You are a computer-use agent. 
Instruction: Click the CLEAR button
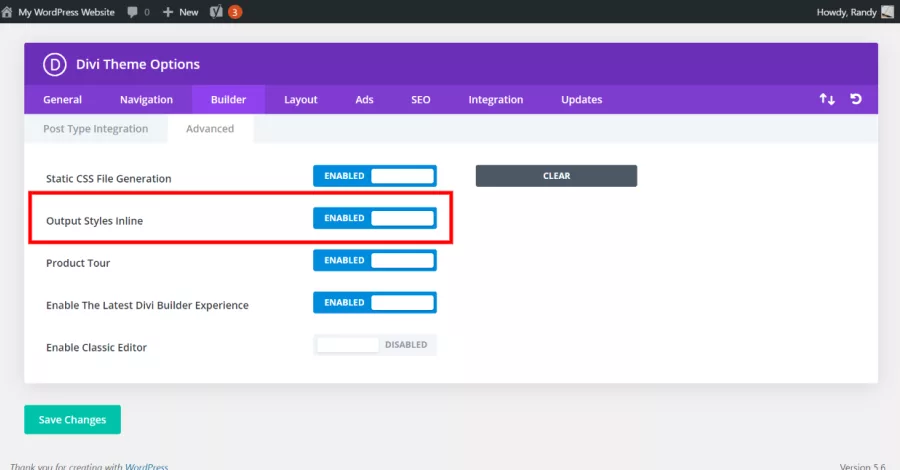click(x=556, y=176)
